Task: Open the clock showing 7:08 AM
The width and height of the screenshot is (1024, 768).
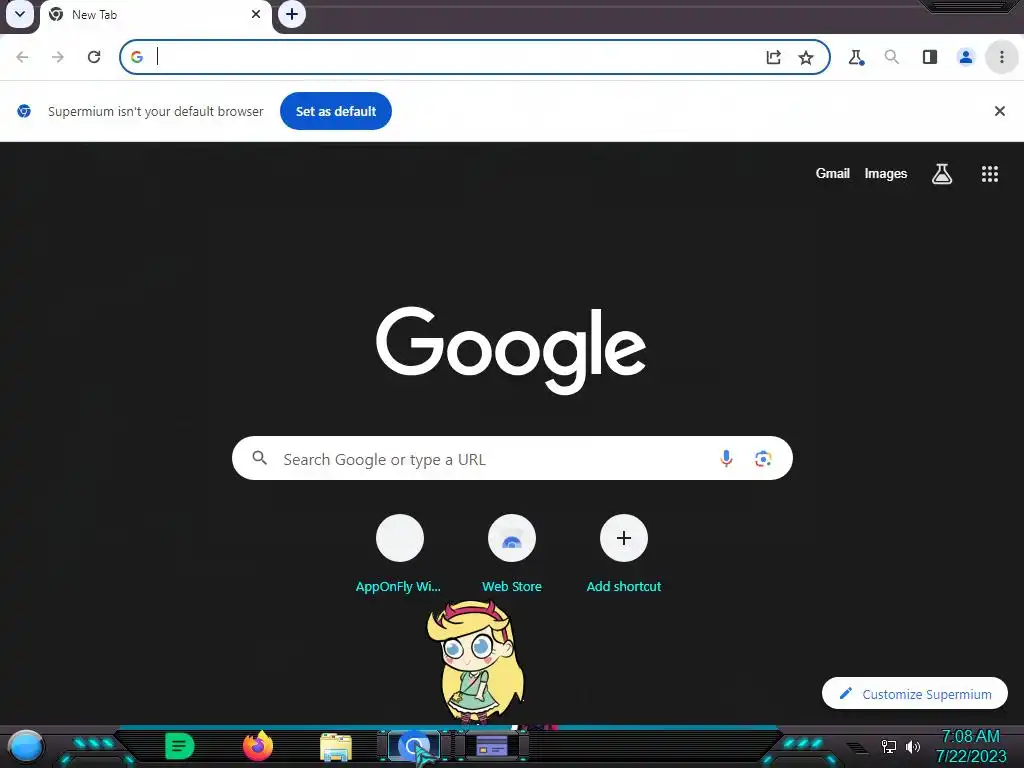Action: (x=970, y=746)
